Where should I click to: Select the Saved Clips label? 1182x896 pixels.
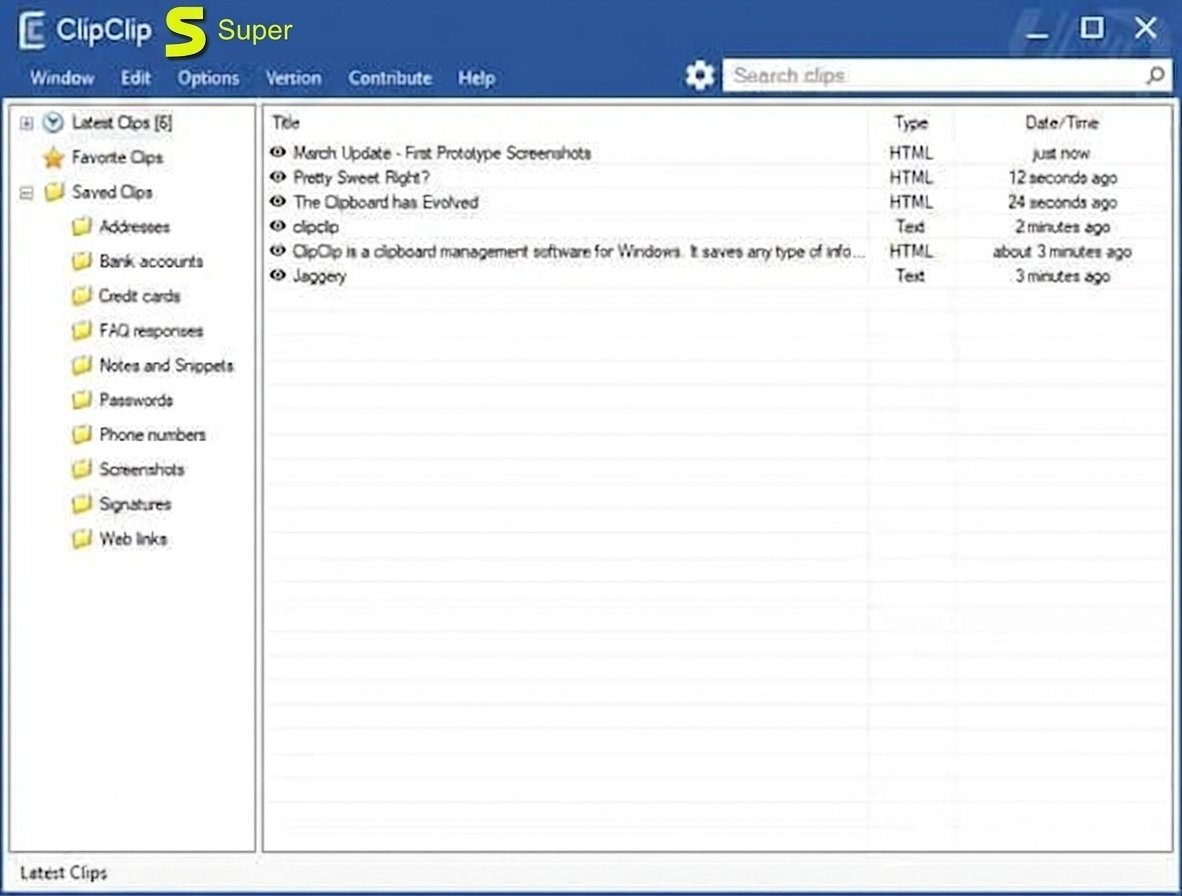(x=112, y=192)
